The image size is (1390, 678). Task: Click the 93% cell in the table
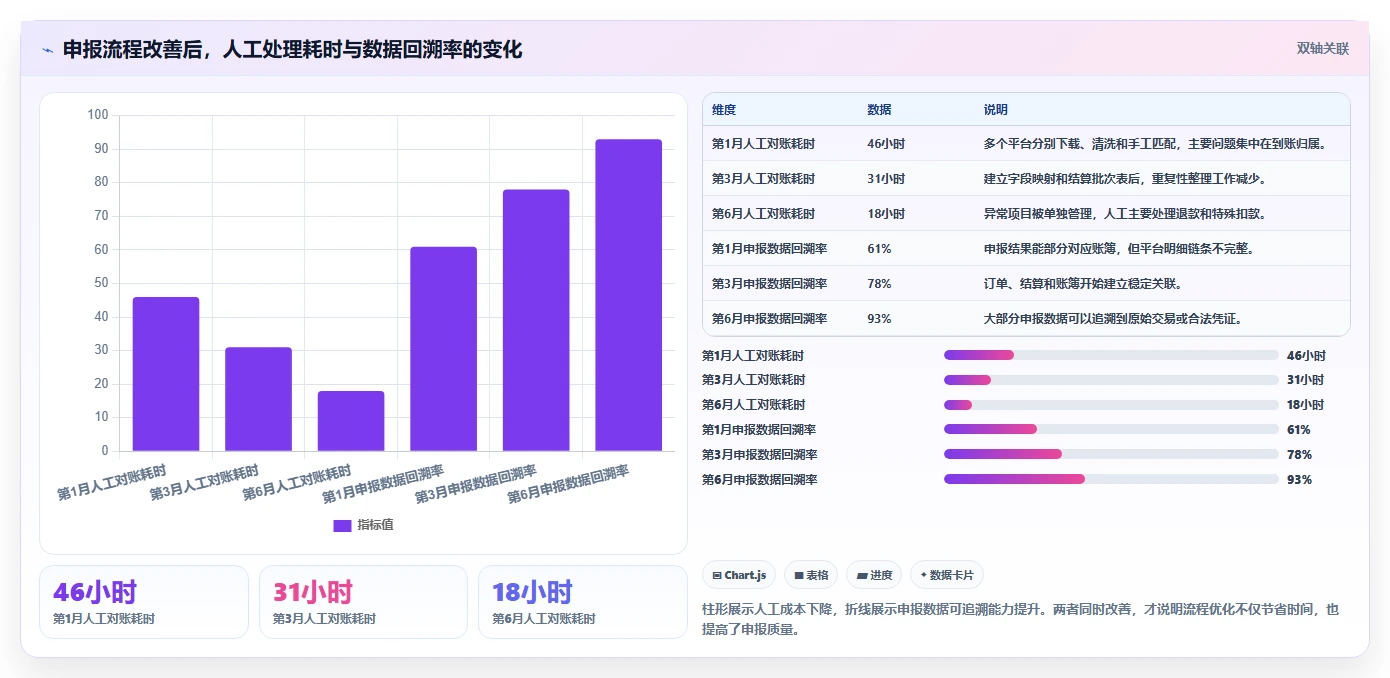[x=879, y=319]
